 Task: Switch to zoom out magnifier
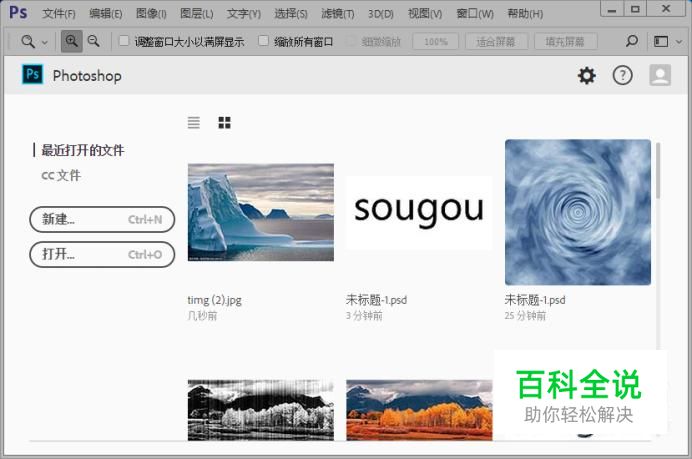point(94,41)
